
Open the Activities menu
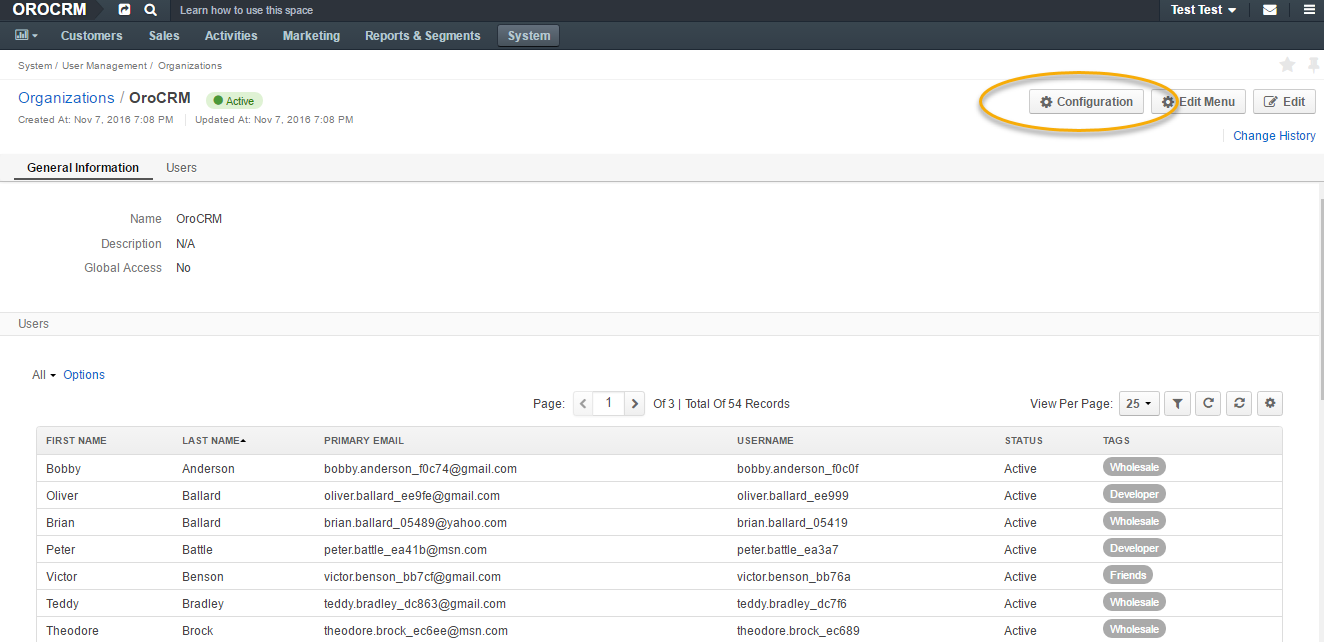(231, 36)
